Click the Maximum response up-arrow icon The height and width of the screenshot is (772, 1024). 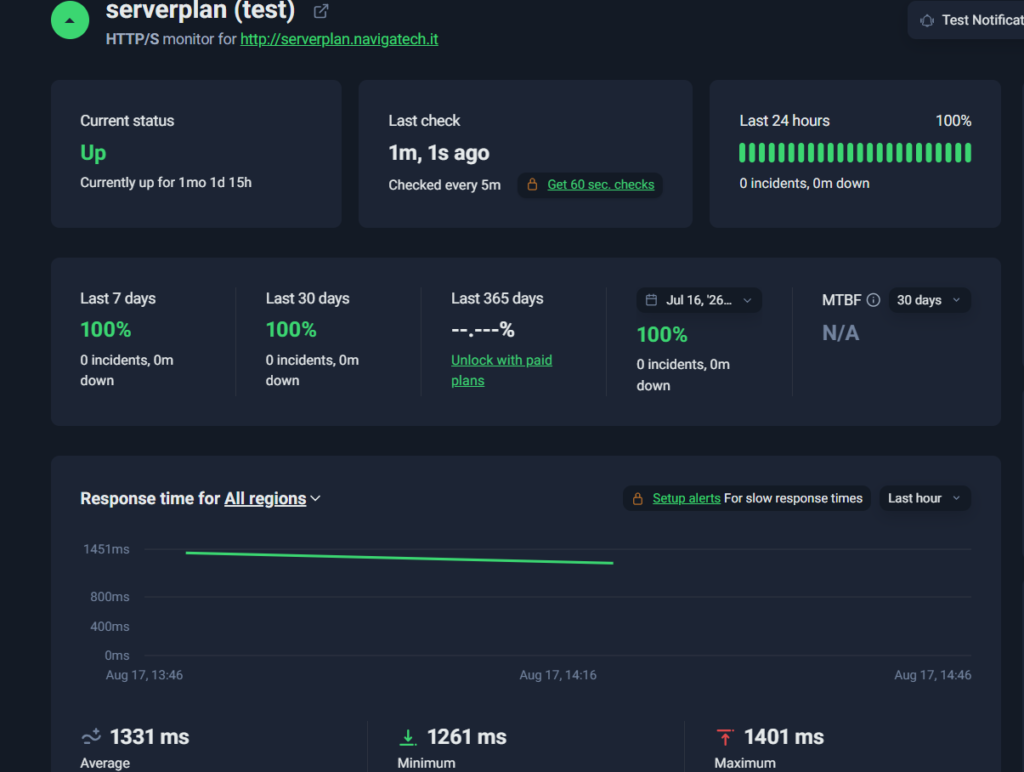(725, 737)
